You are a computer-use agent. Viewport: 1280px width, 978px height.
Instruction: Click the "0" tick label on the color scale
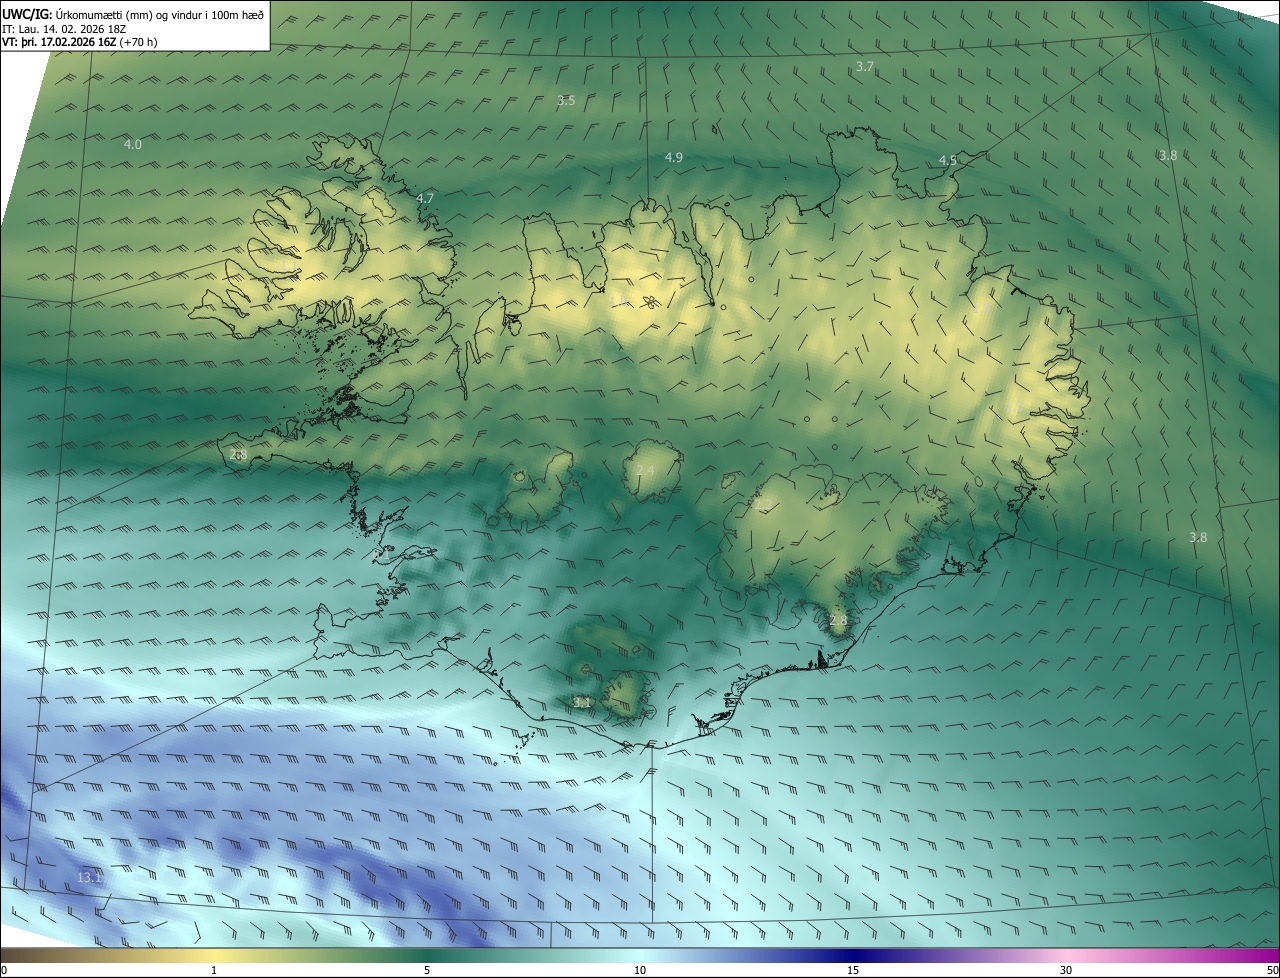(x=4, y=970)
